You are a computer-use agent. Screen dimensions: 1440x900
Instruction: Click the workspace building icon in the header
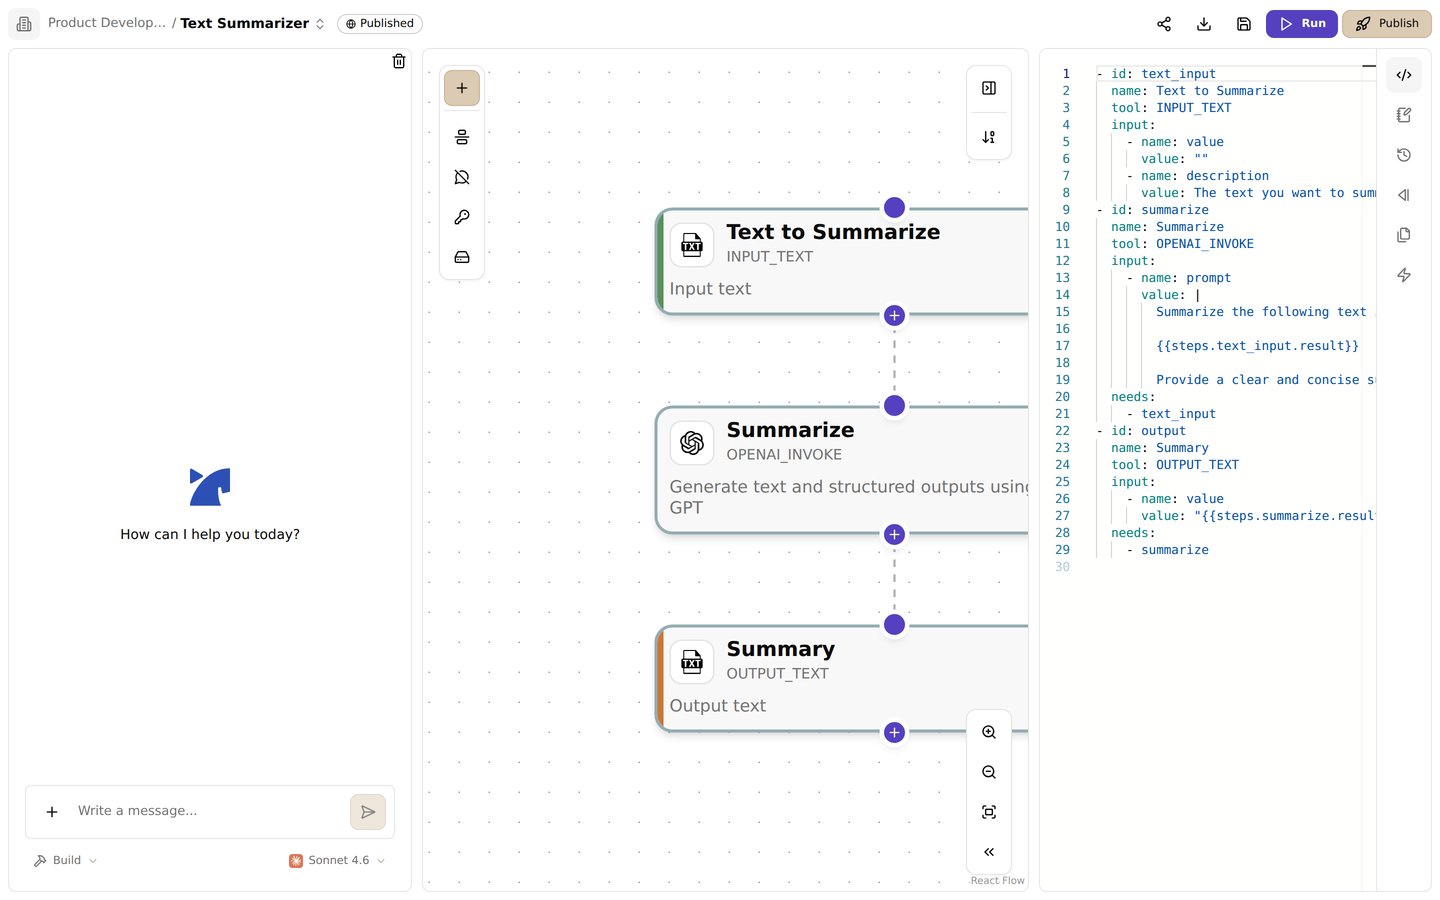(x=24, y=24)
